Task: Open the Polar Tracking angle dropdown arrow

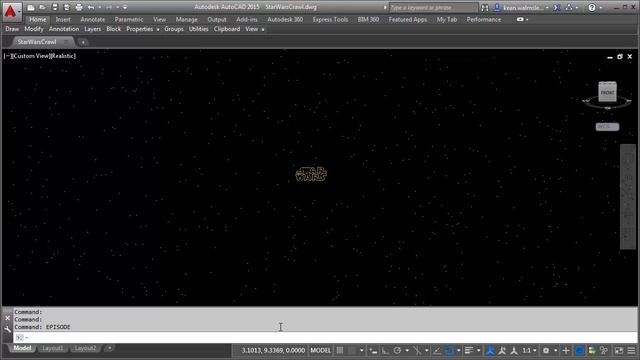Action: point(407,350)
